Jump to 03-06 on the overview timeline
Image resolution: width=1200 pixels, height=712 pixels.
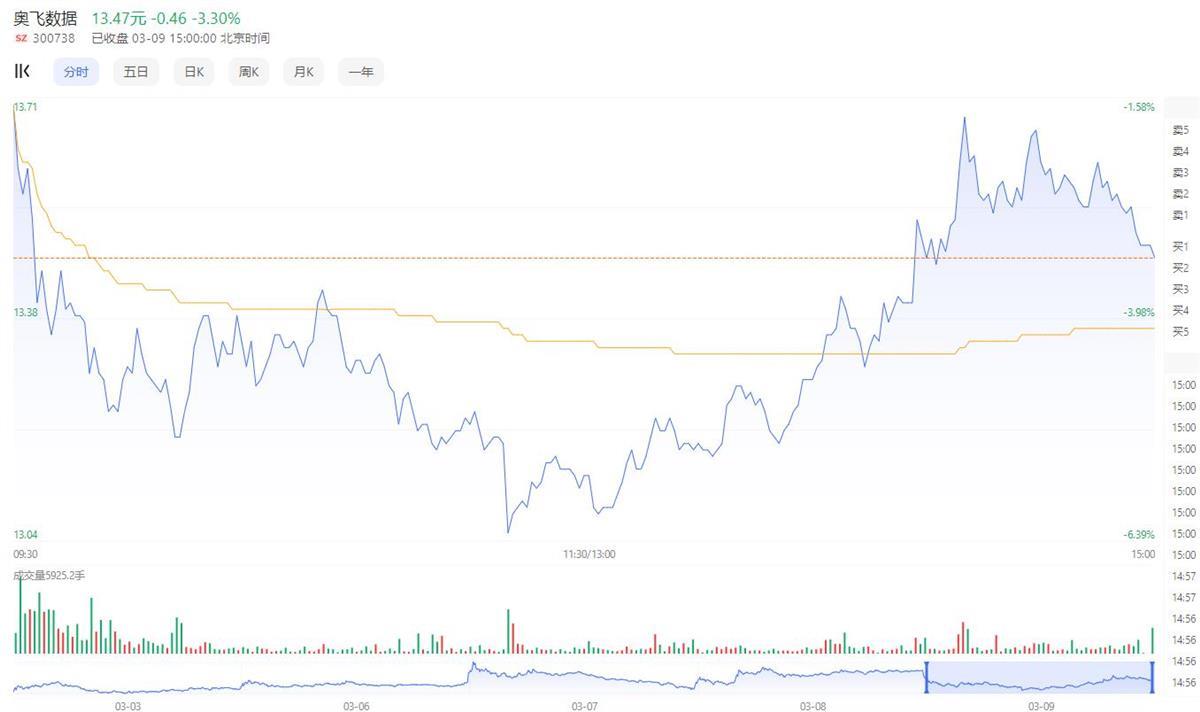coord(356,705)
